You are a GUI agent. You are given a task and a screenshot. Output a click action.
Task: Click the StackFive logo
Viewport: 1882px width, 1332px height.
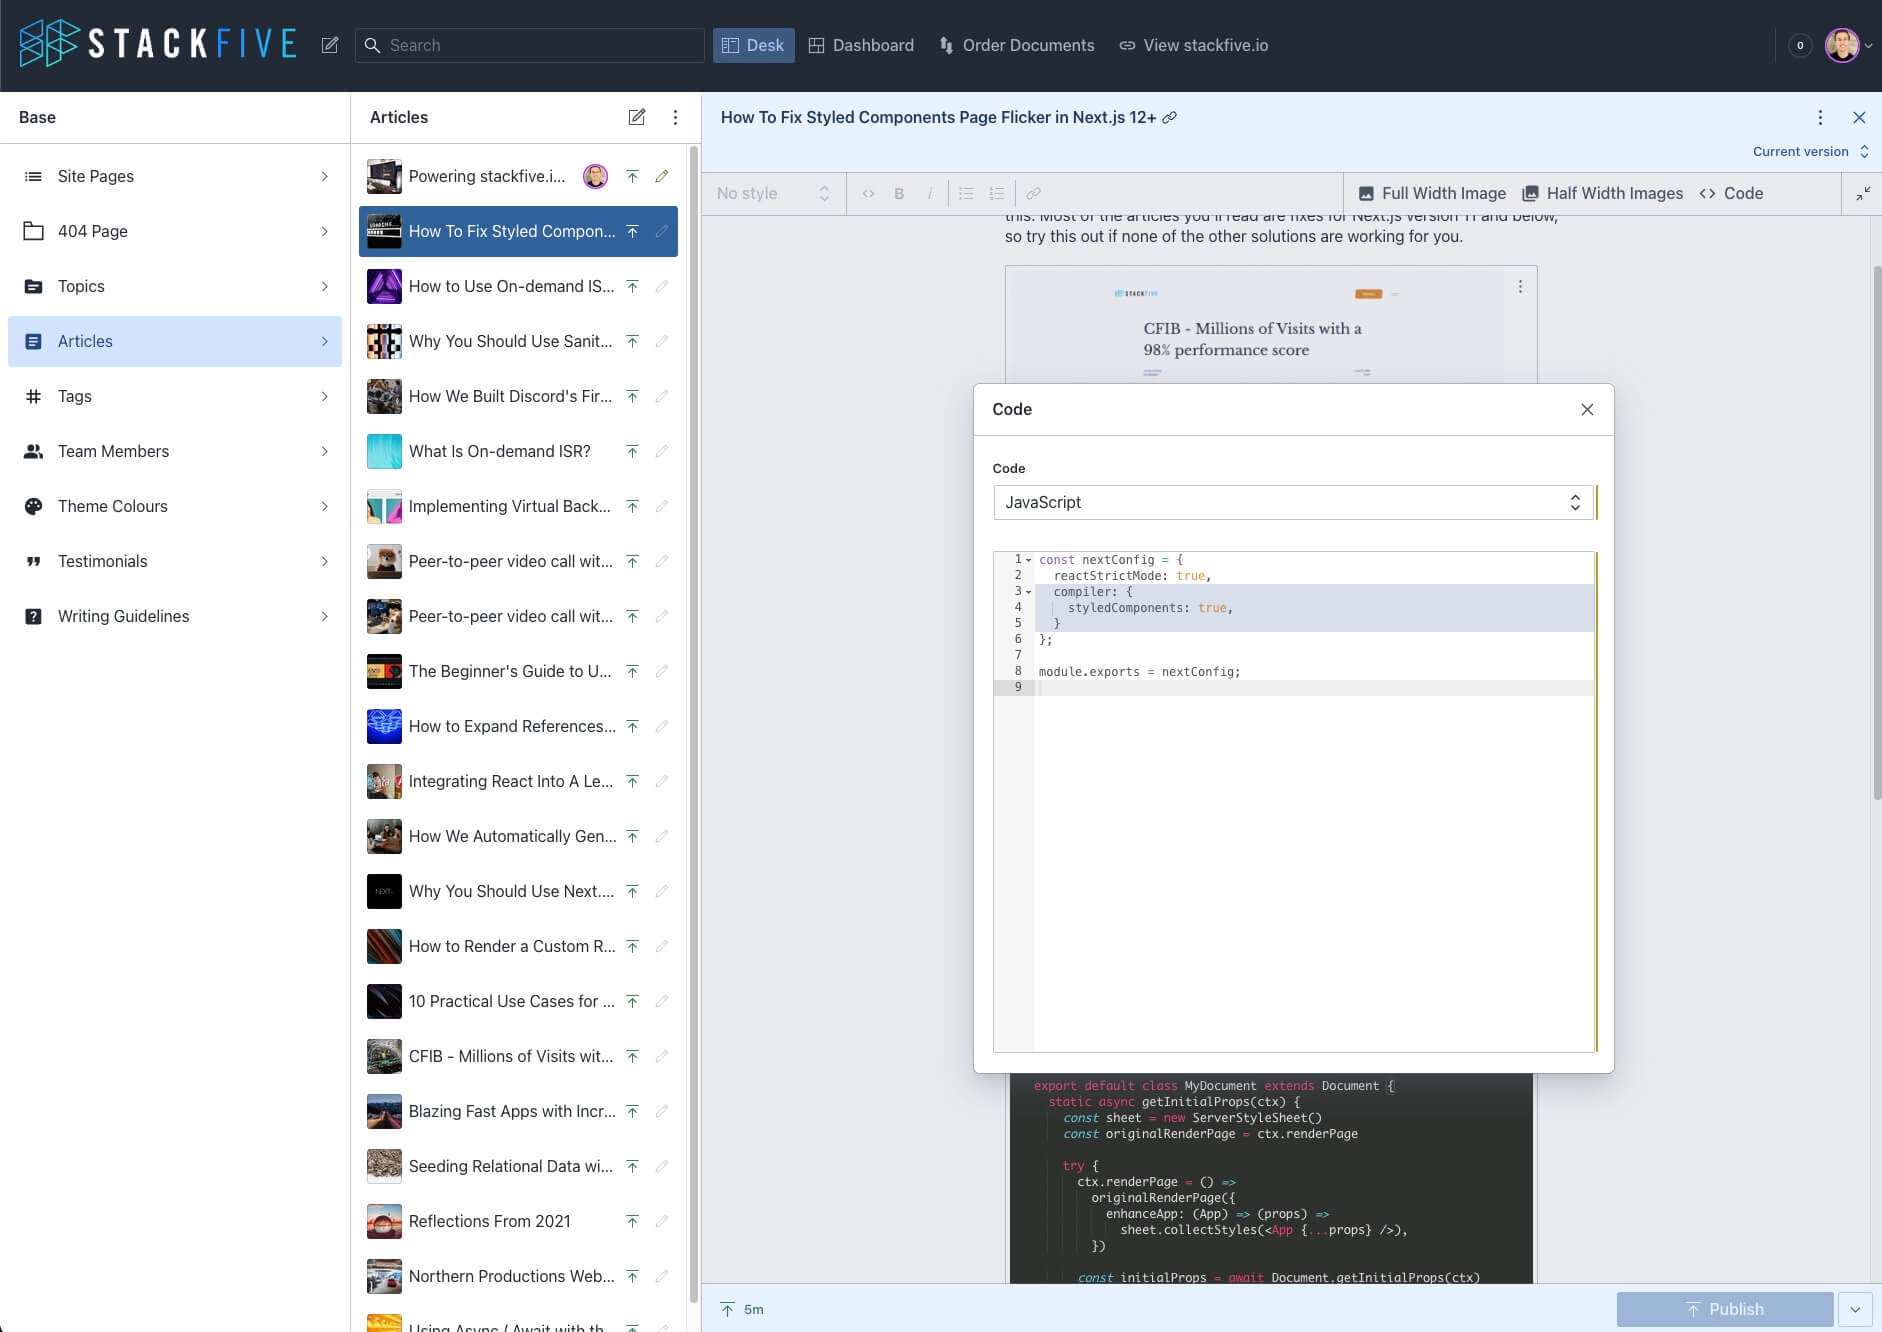tap(158, 44)
